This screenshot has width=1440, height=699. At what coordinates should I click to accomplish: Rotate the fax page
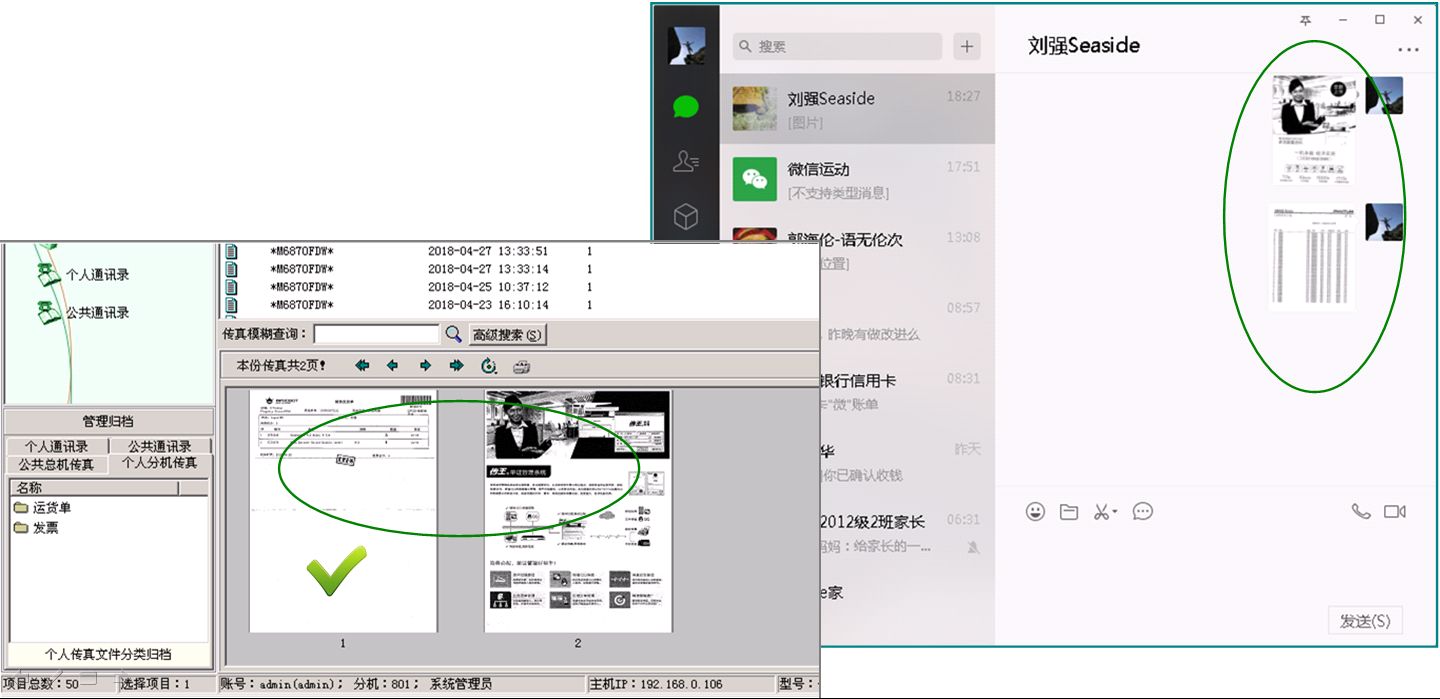click(489, 366)
